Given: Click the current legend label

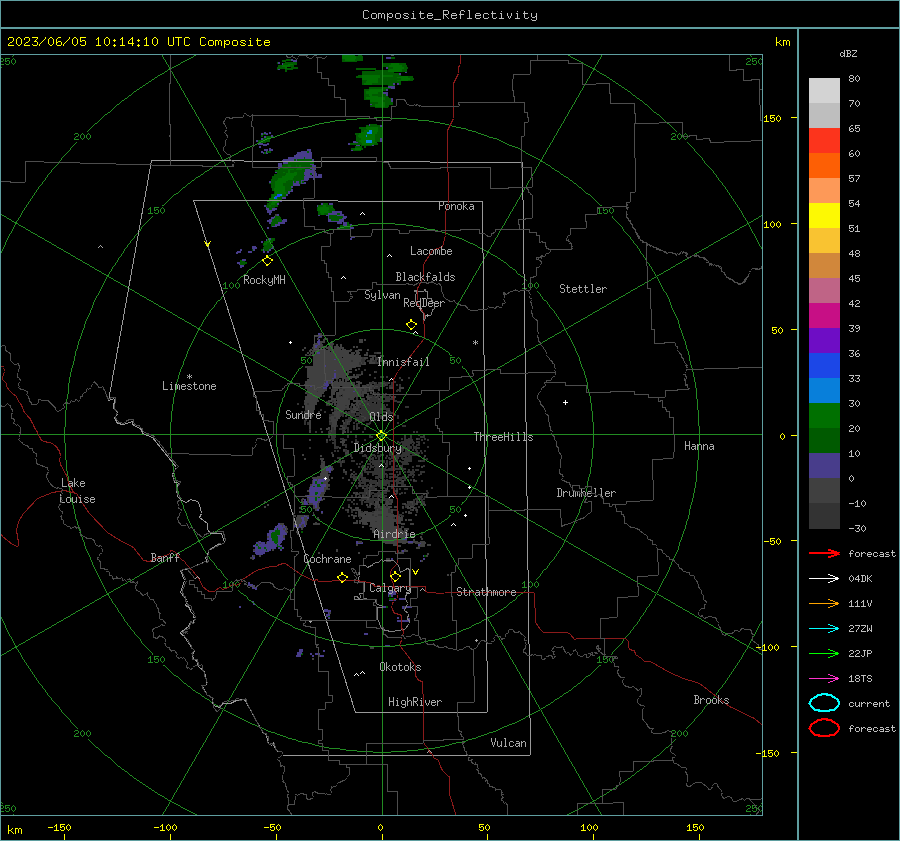Looking at the screenshot, I should tap(869, 703).
